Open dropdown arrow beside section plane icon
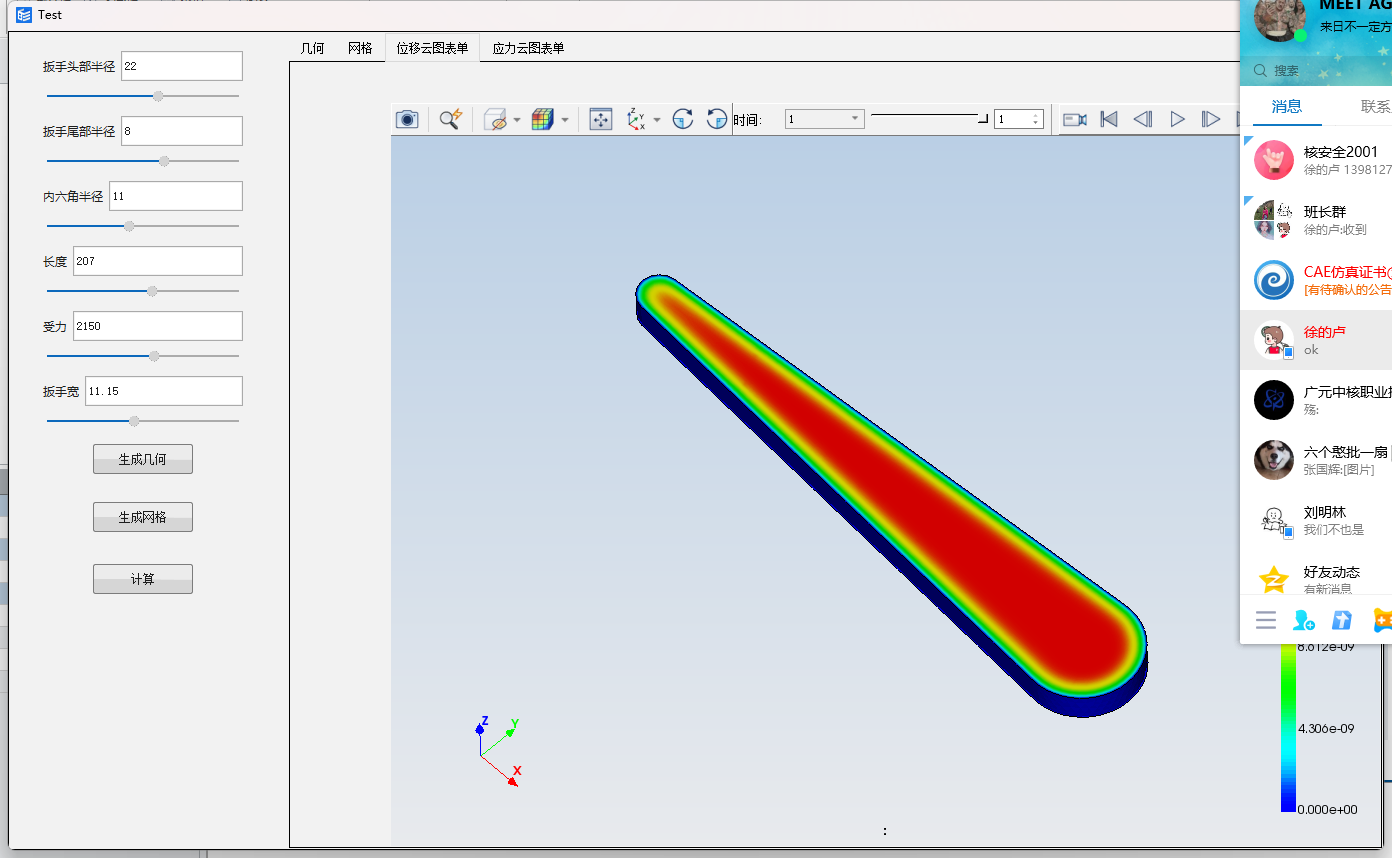 pyautogui.click(x=517, y=120)
